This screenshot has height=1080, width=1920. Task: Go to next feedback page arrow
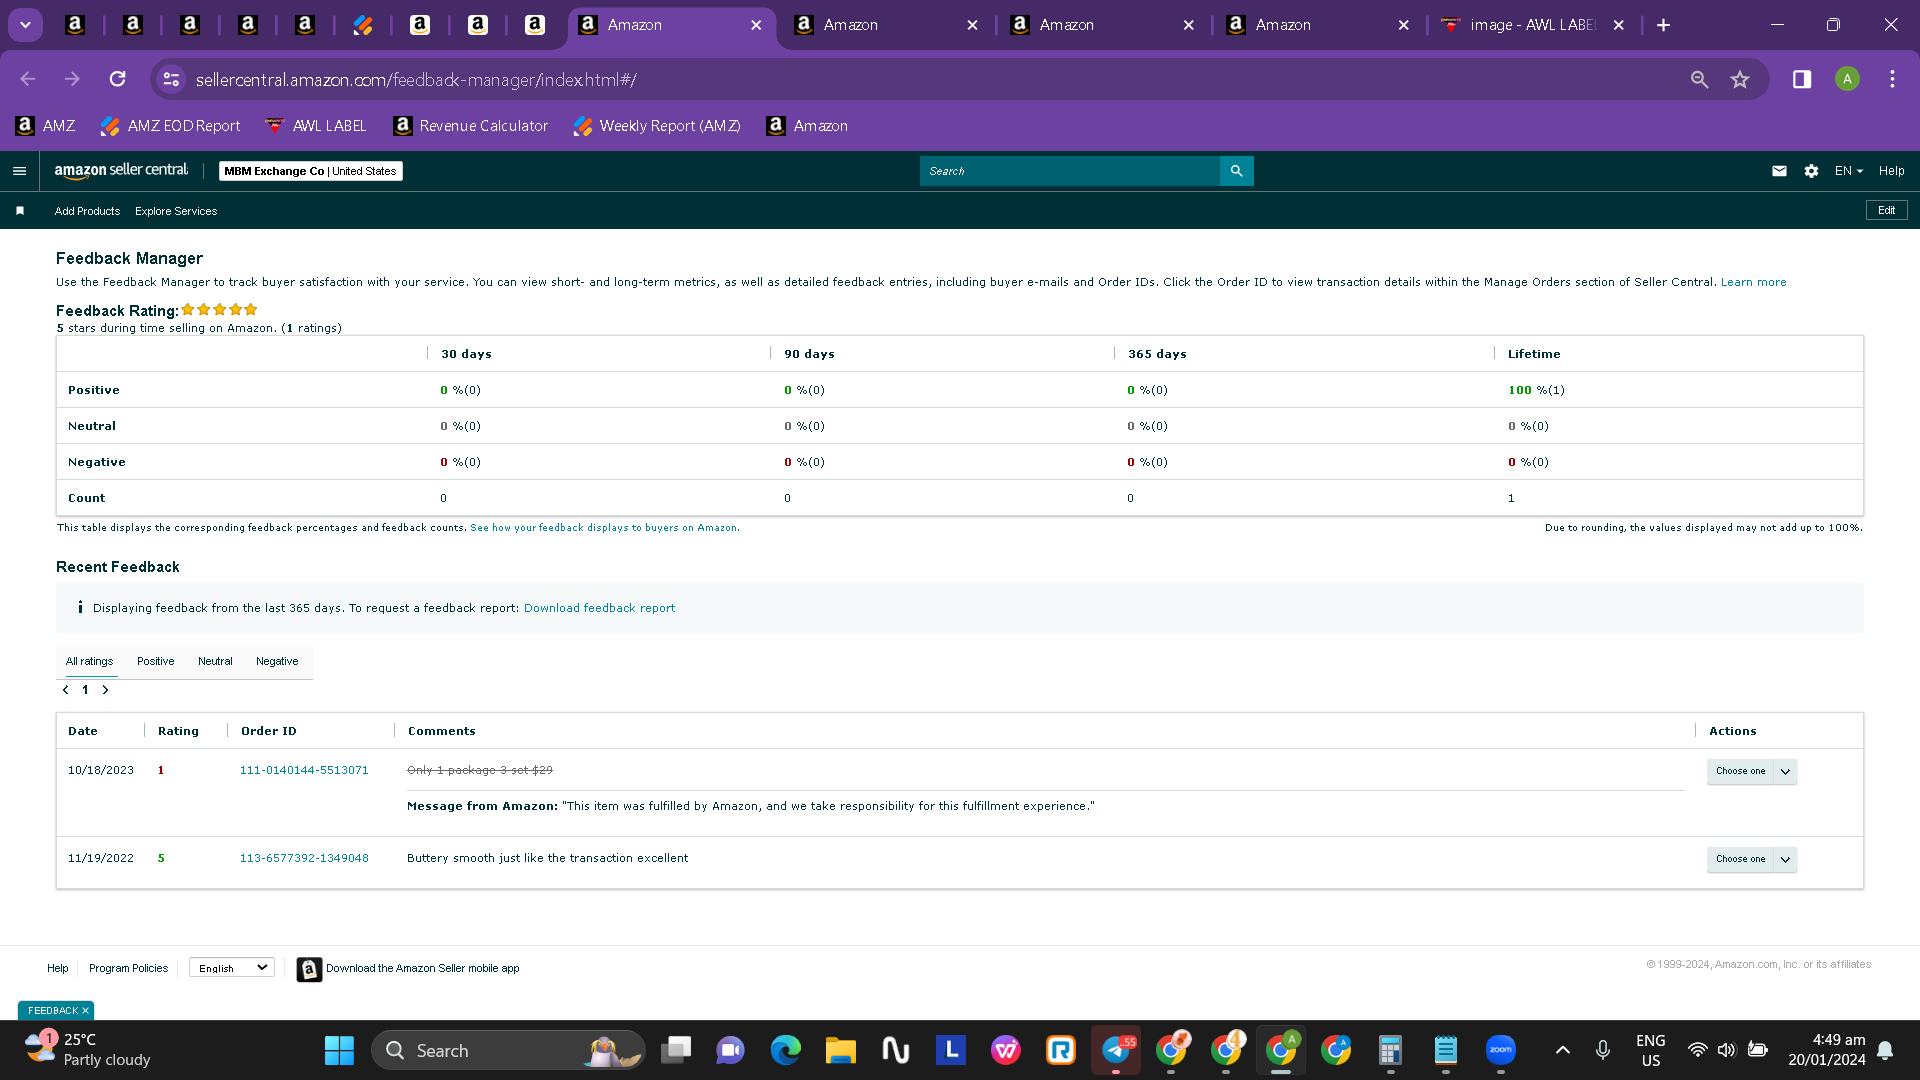pos(105,690)
